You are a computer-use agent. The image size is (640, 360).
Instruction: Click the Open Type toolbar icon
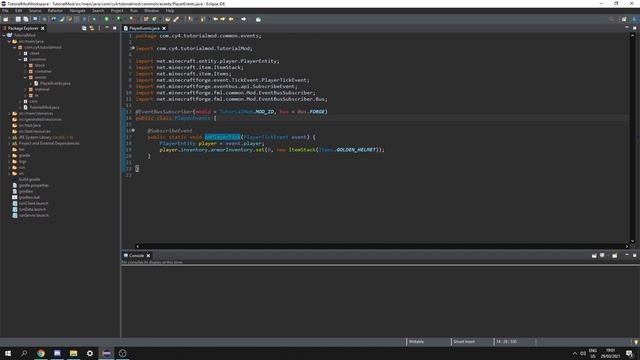coord(168,19)
